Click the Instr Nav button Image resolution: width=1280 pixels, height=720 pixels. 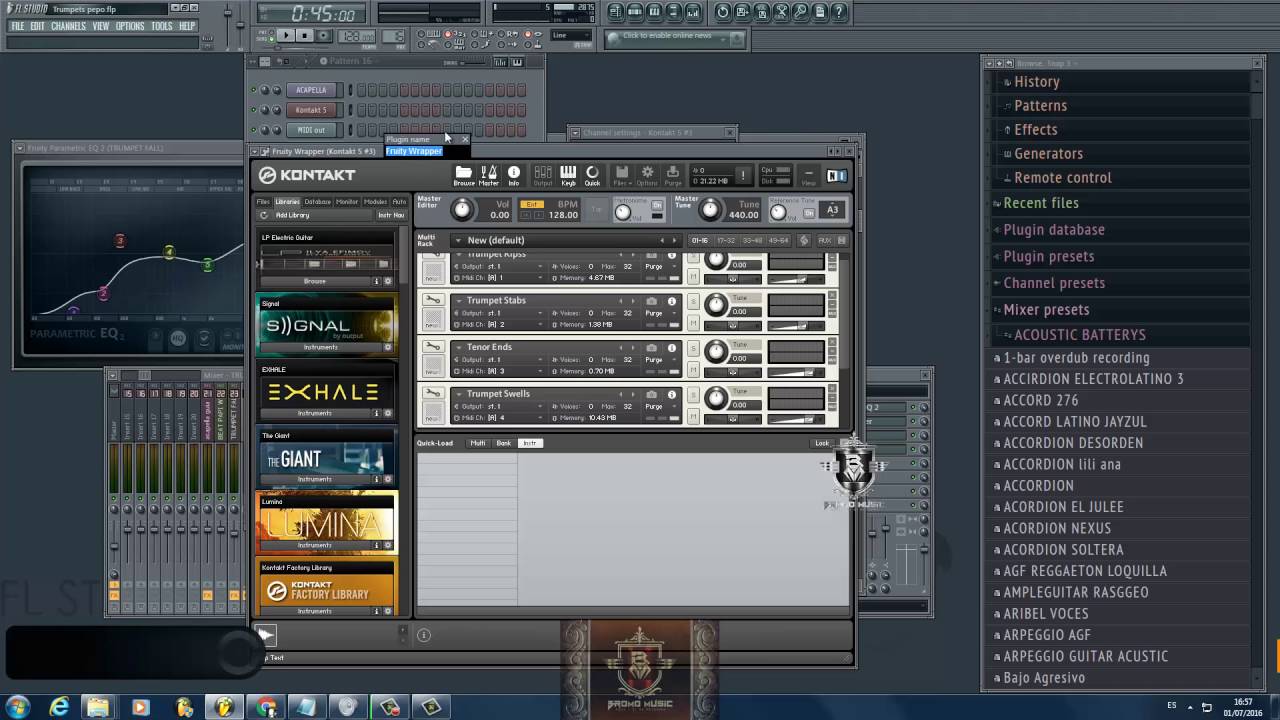pos(391,215)
